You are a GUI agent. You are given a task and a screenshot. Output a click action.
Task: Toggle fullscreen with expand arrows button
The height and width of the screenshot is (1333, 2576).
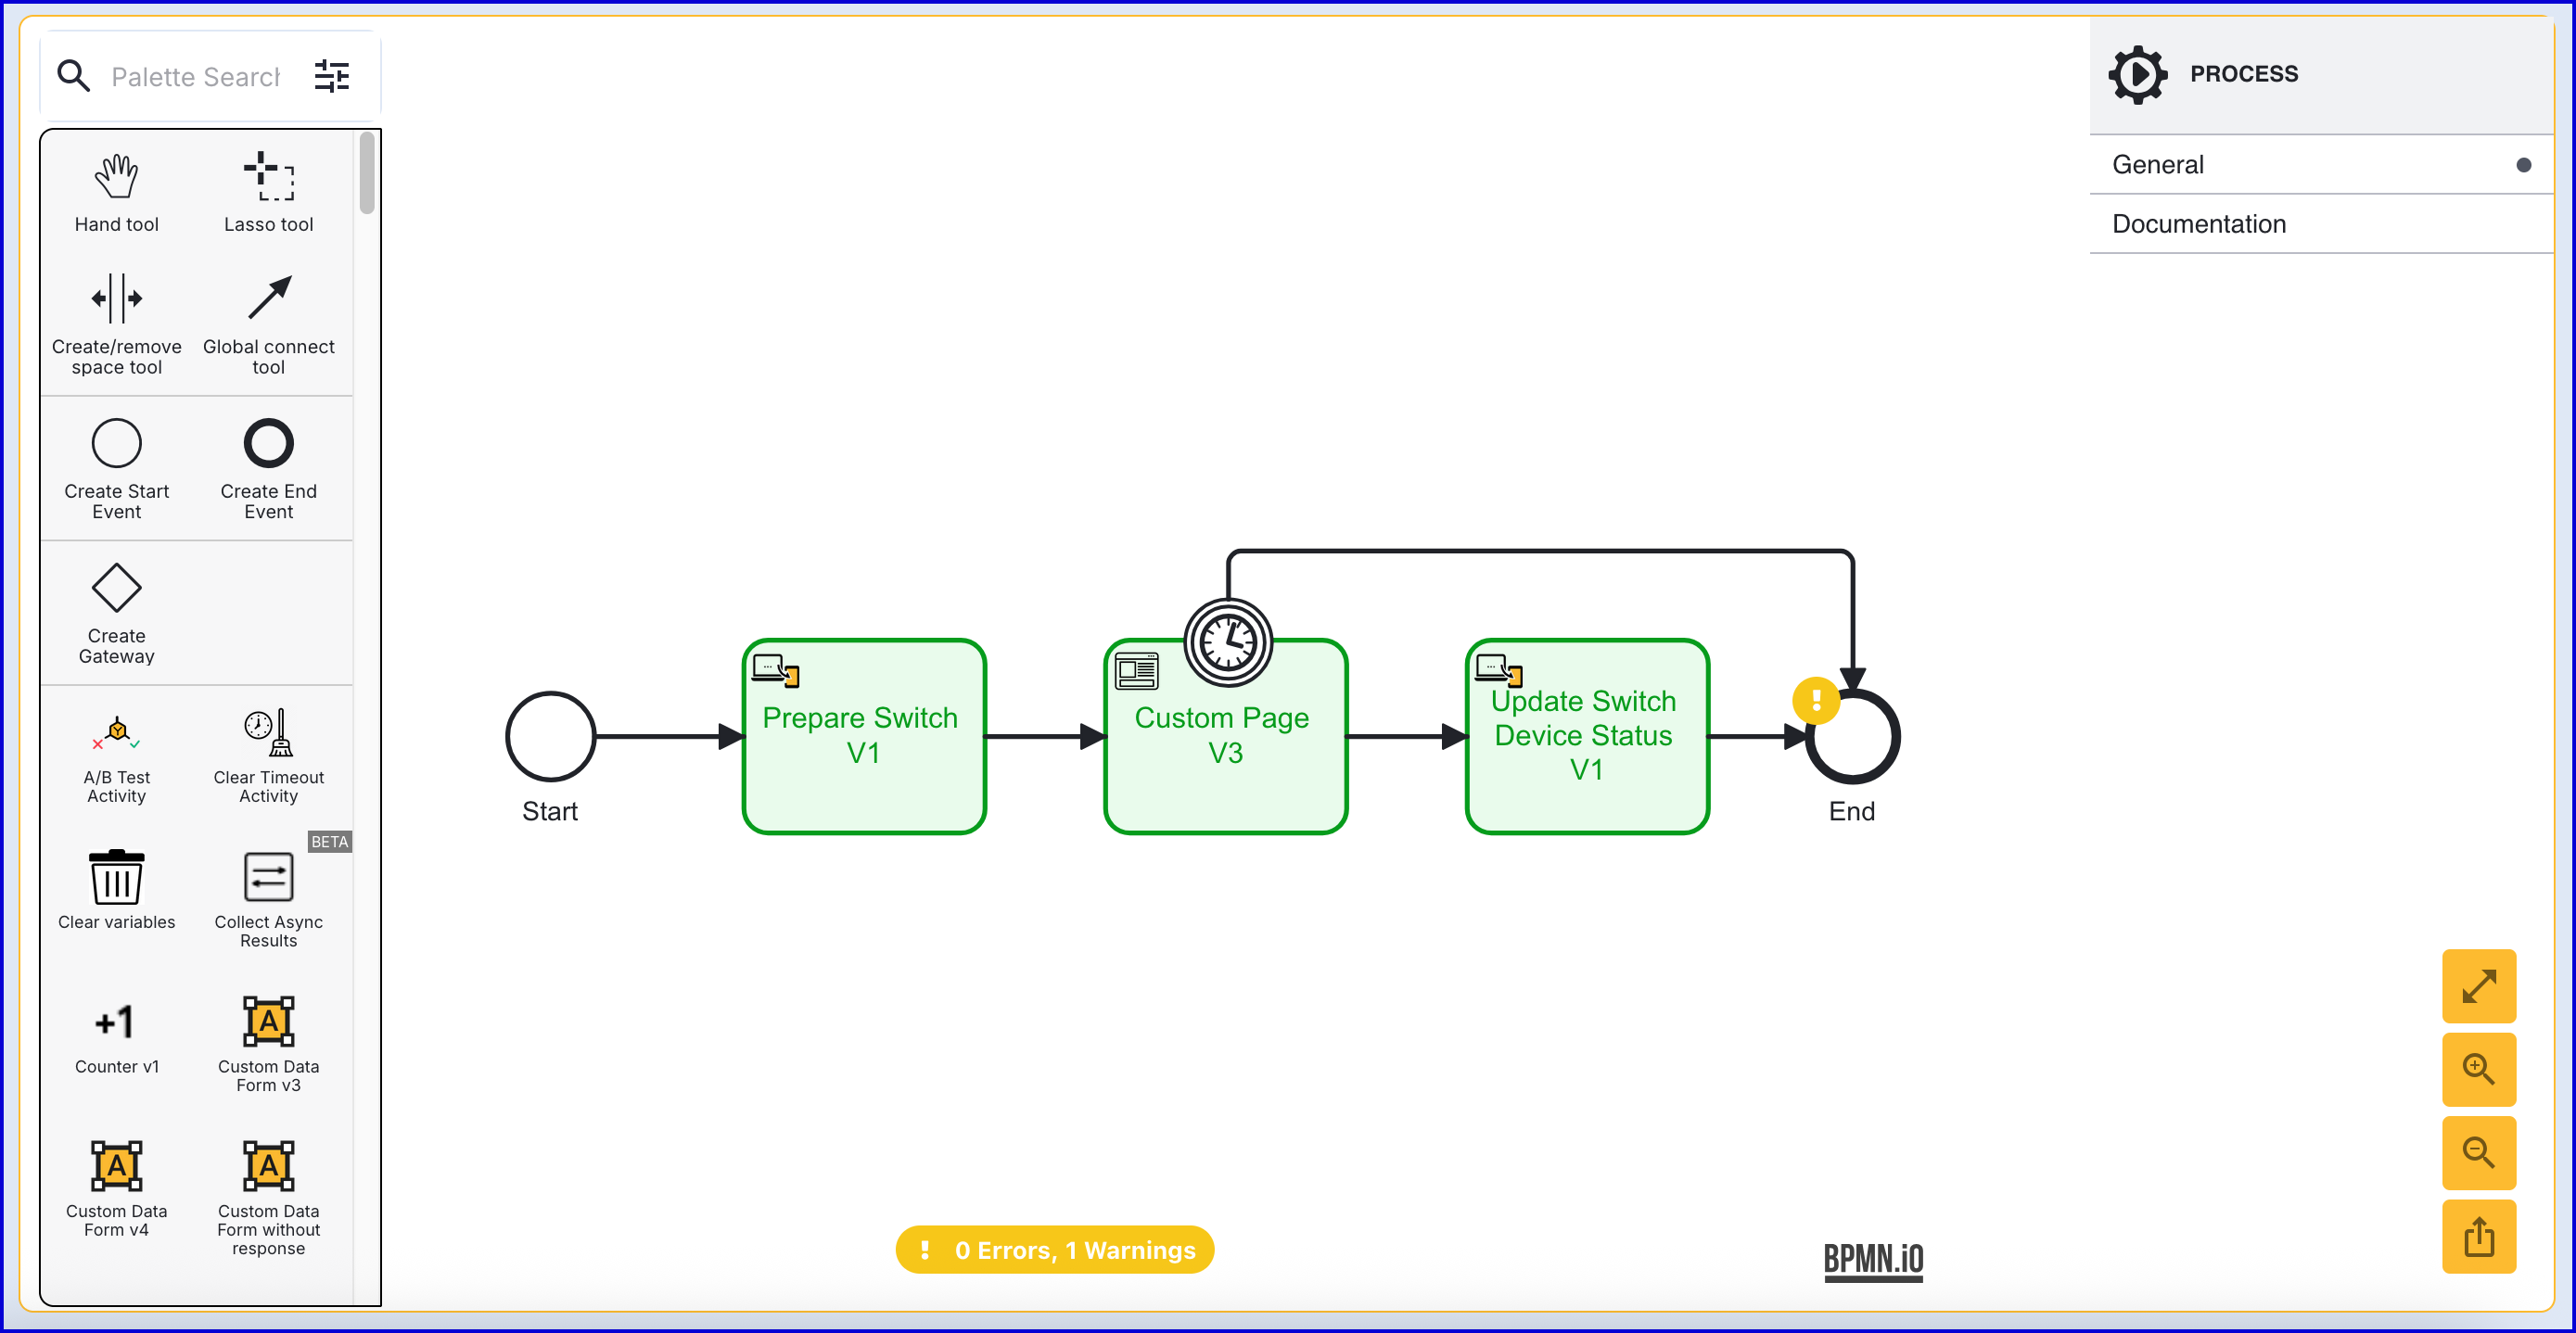coord(2478,986)
